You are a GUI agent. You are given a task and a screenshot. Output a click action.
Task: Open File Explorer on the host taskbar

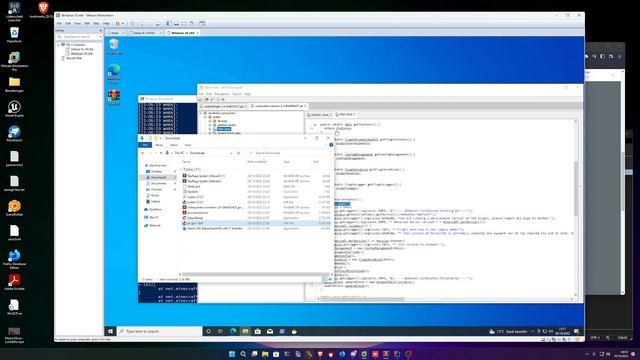265,354
